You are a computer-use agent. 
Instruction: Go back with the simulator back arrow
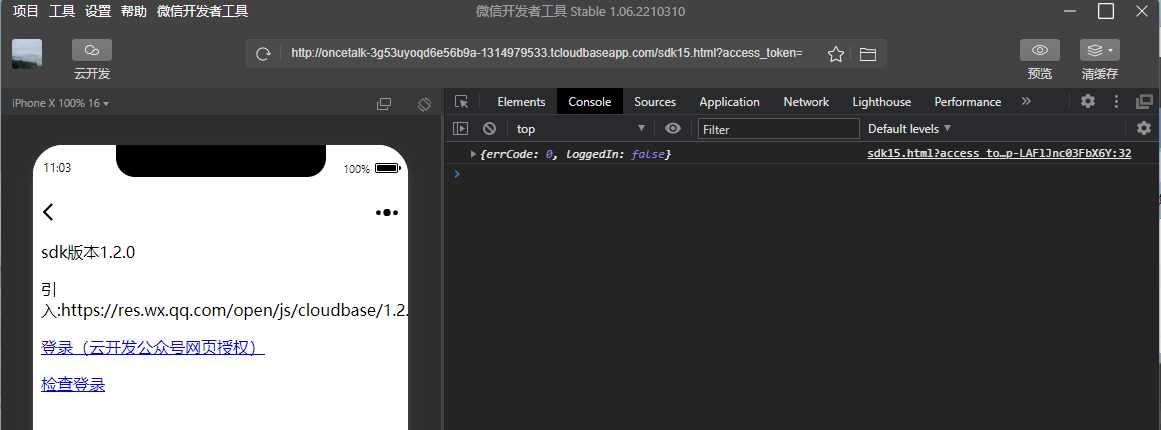click(x=48, y=212)
